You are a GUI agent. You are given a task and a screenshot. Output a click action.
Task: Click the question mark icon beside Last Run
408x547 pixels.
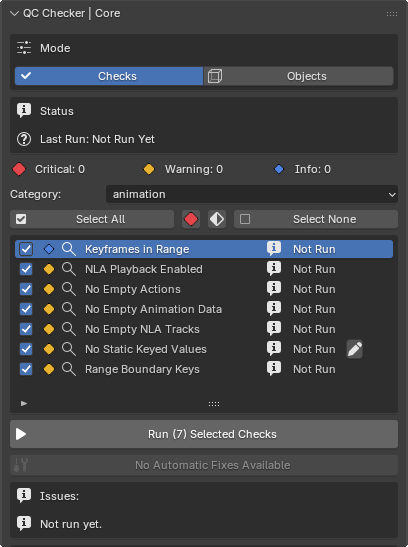[24, 139]
